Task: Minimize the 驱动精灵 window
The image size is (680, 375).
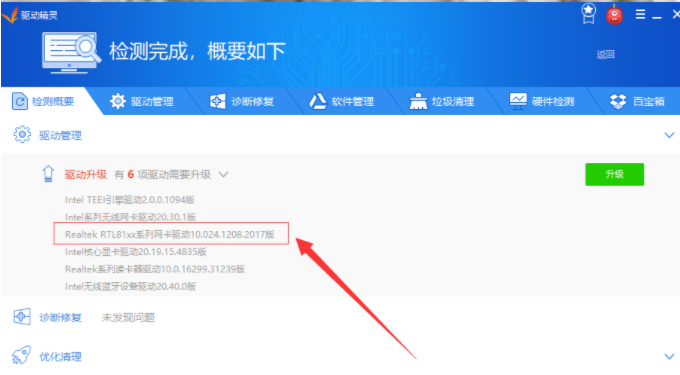Action: coord(657,17)
